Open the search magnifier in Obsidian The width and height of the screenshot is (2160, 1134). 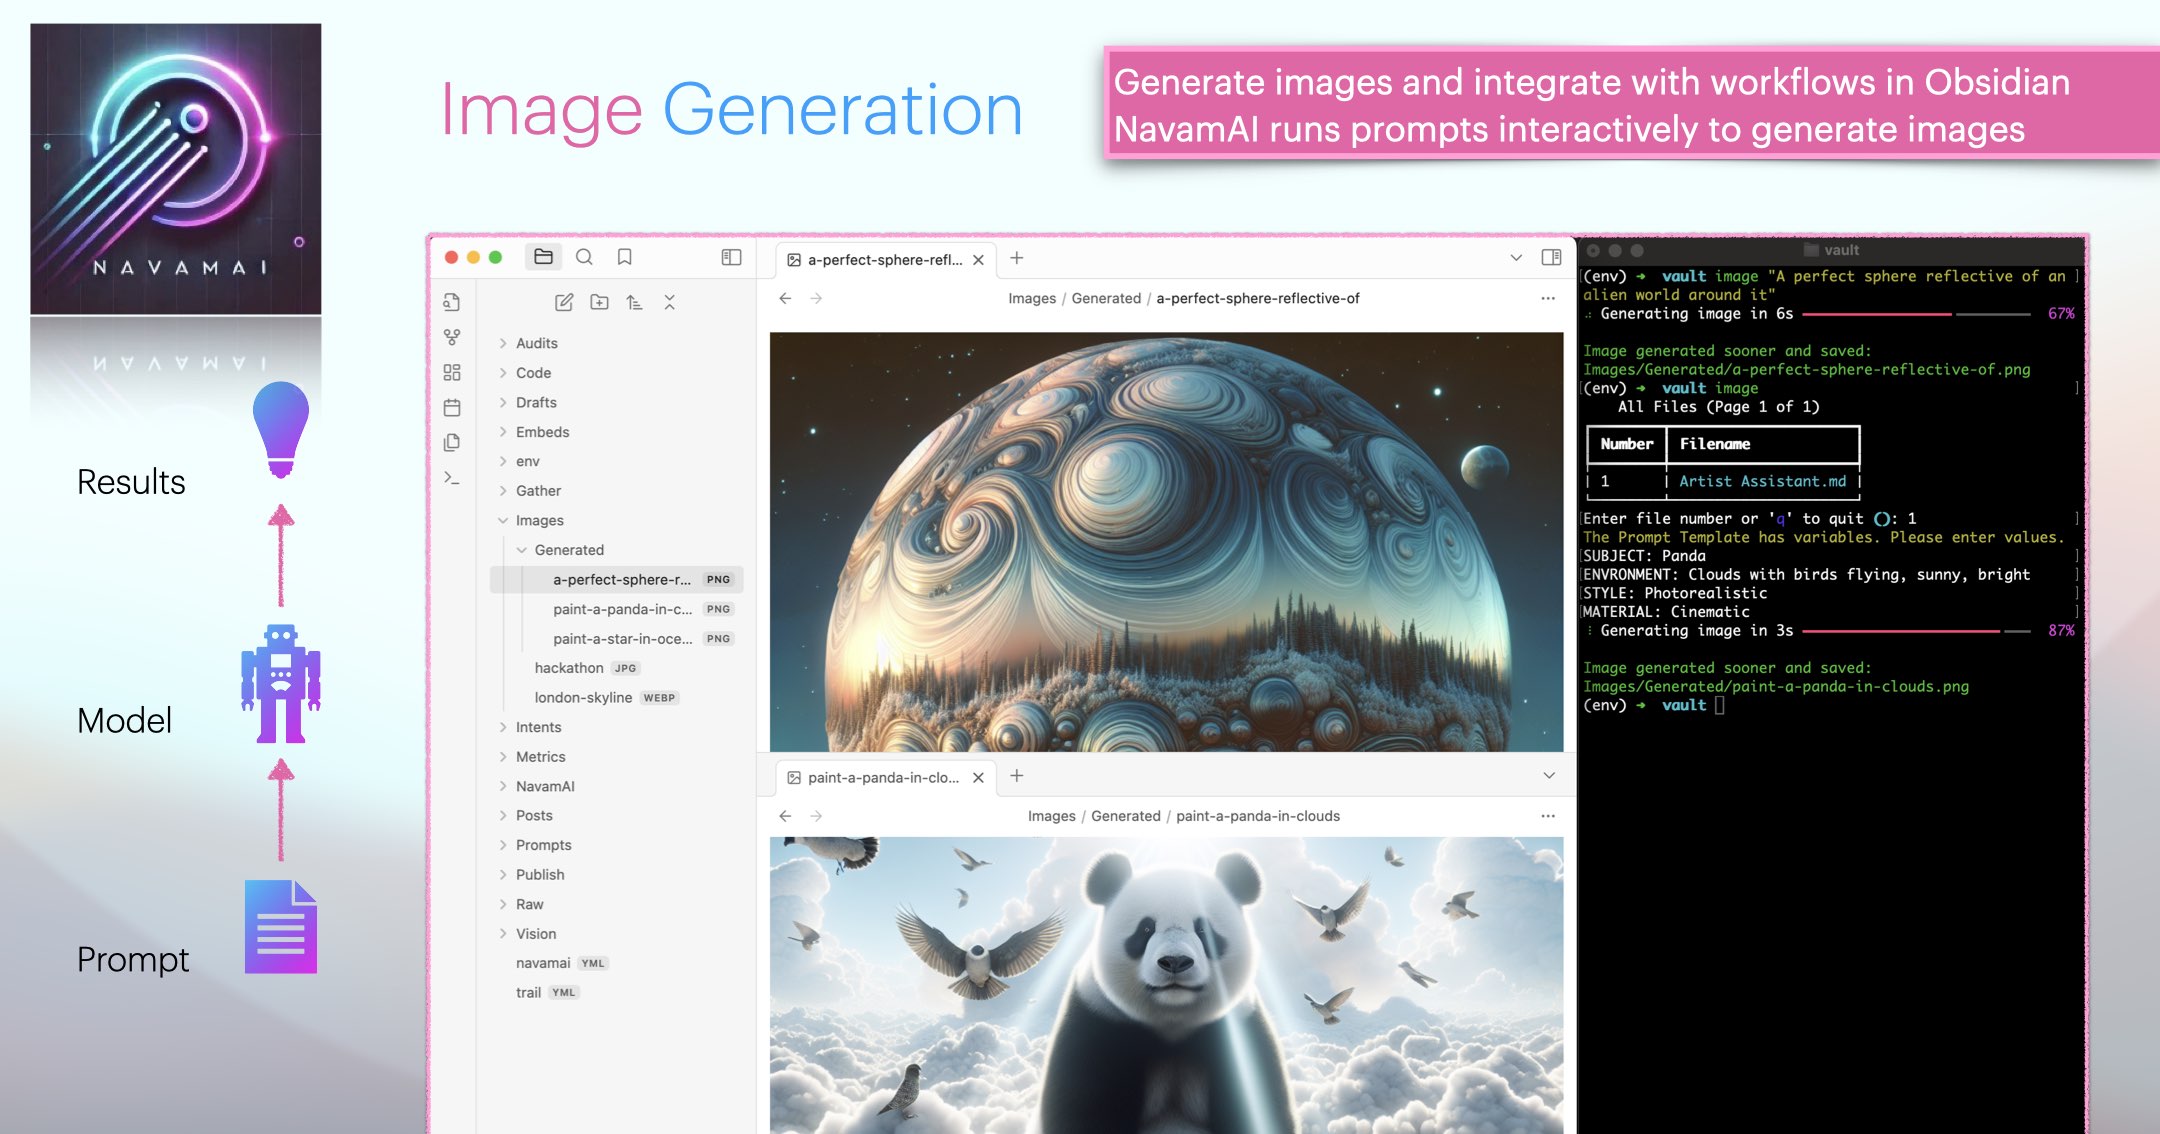click(584, 257)
